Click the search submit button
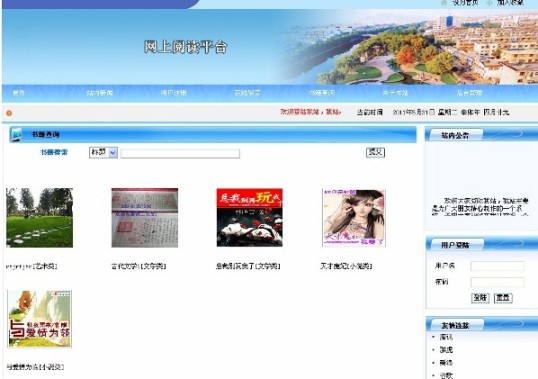This screenshot has height=379, width=538. pyautogui.click(x=375, y=152)
